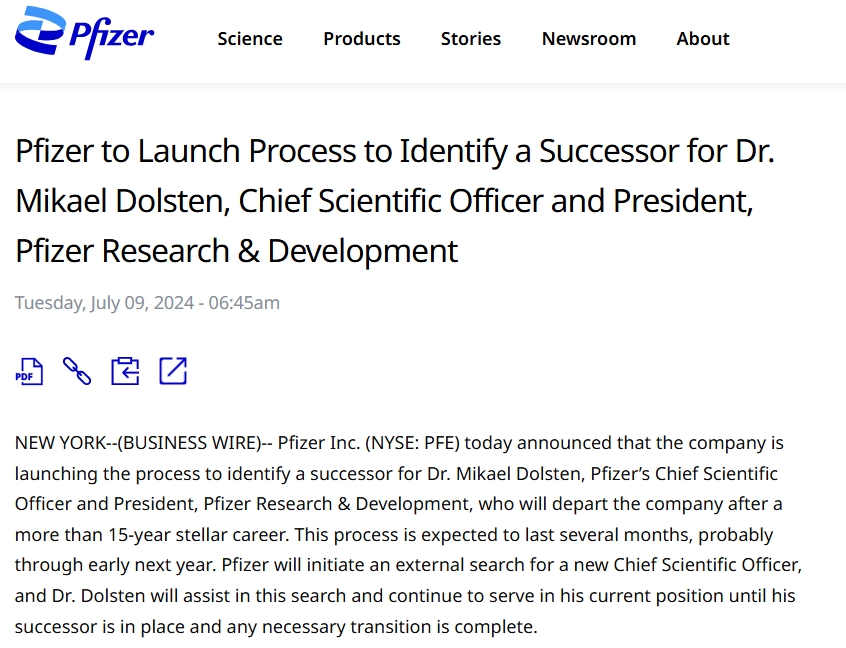The width and height of the screenshot is (846, 648).
Task: Select the About nav item
Action: (702, 39)
